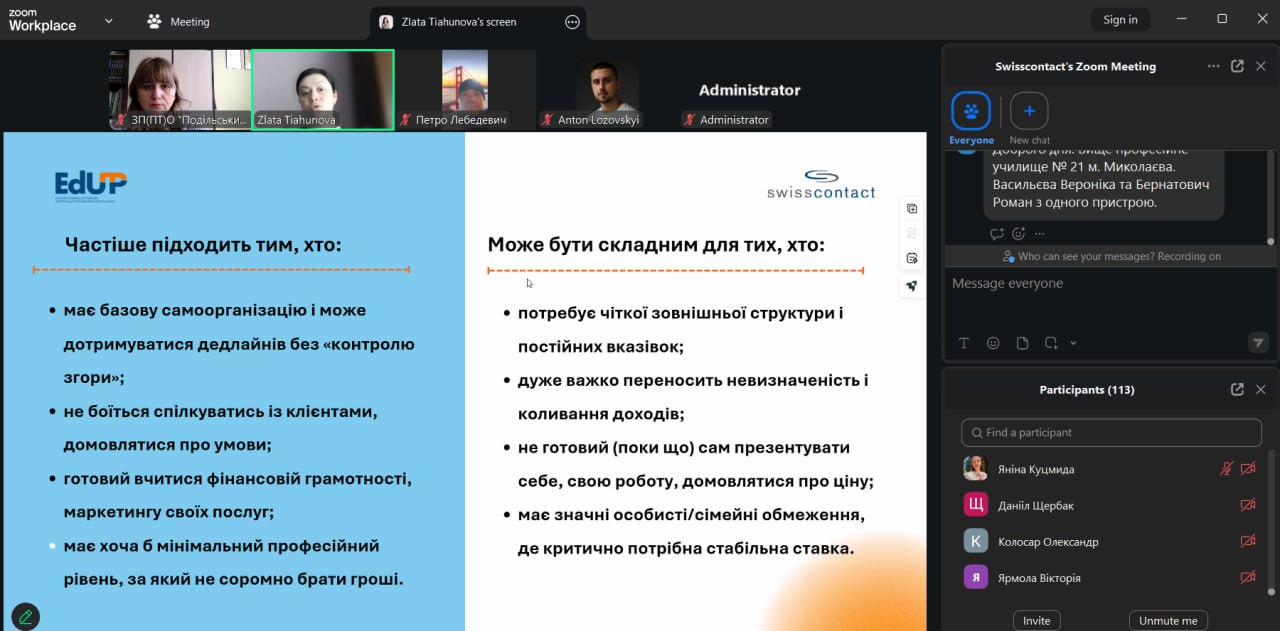Click the rocket icon on slide toolbar

[x=911, y=285]
